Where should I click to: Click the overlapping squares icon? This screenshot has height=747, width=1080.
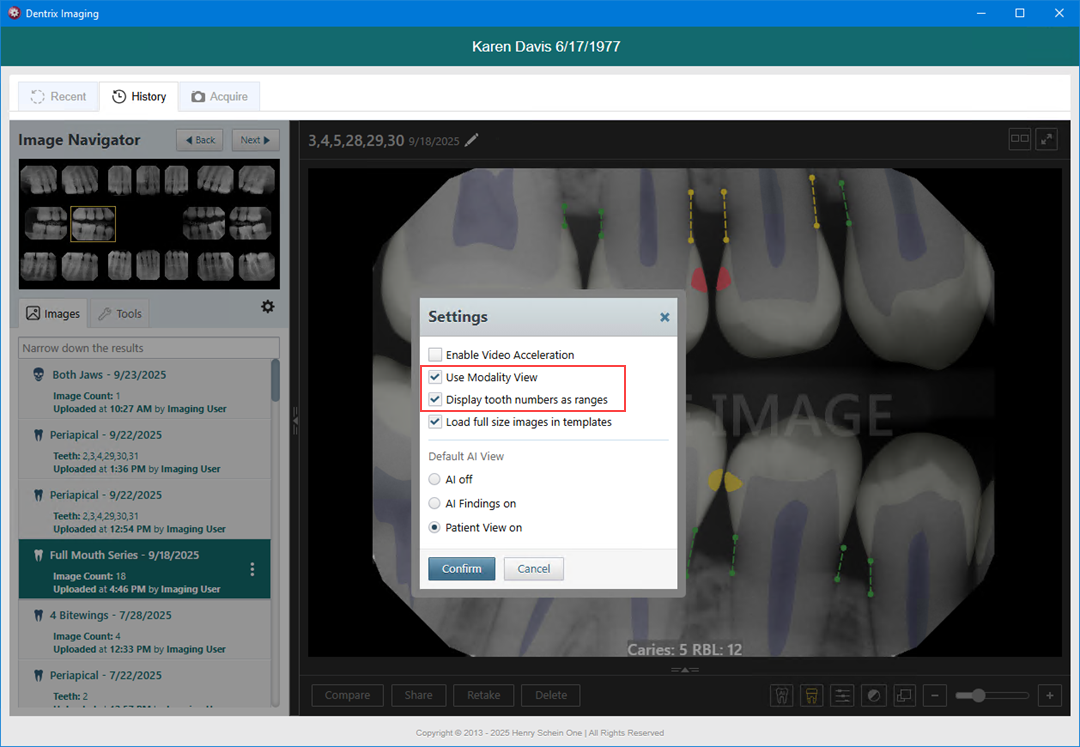(x=903, y=695)
